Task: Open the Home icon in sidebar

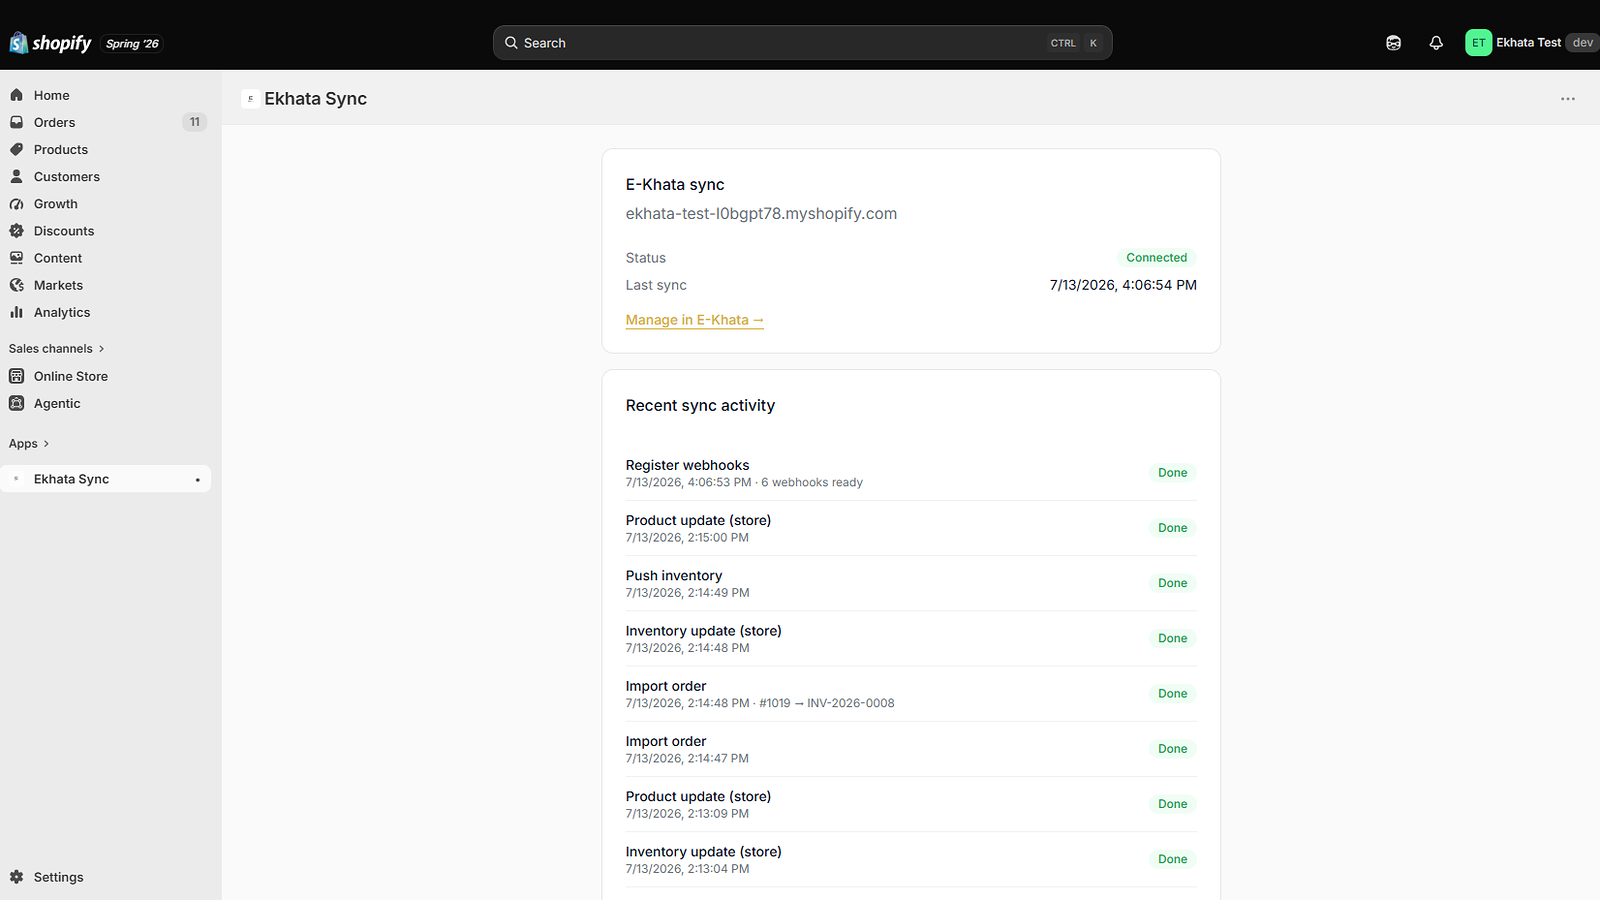Action: (x=16, y=95)
